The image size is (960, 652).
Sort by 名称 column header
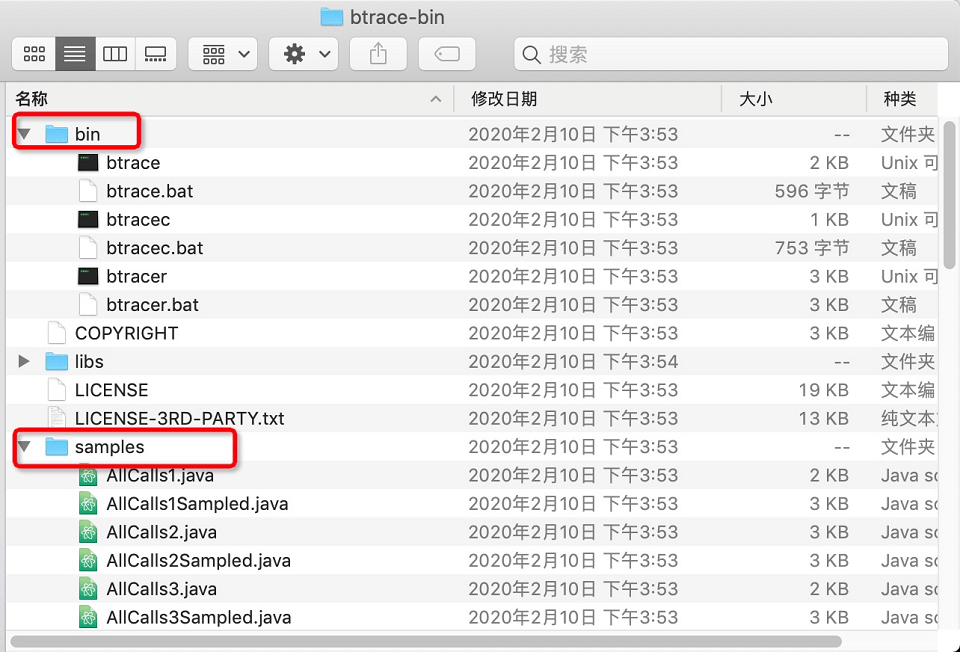pyautogui.click(x=32, y=99)
